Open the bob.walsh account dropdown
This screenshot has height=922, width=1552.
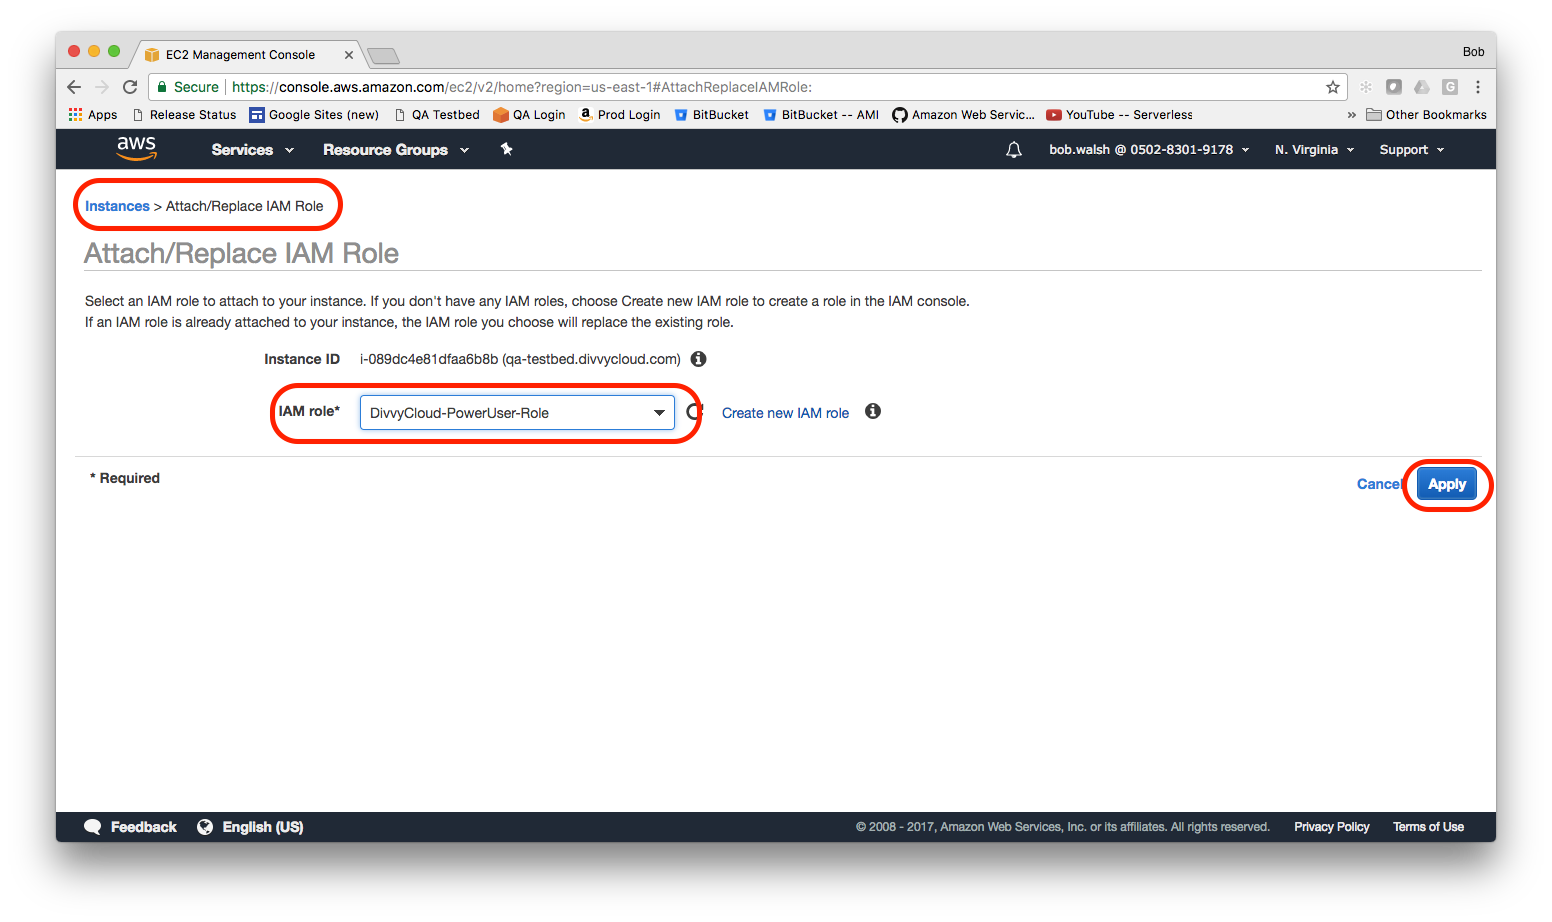pos(1149,150)
